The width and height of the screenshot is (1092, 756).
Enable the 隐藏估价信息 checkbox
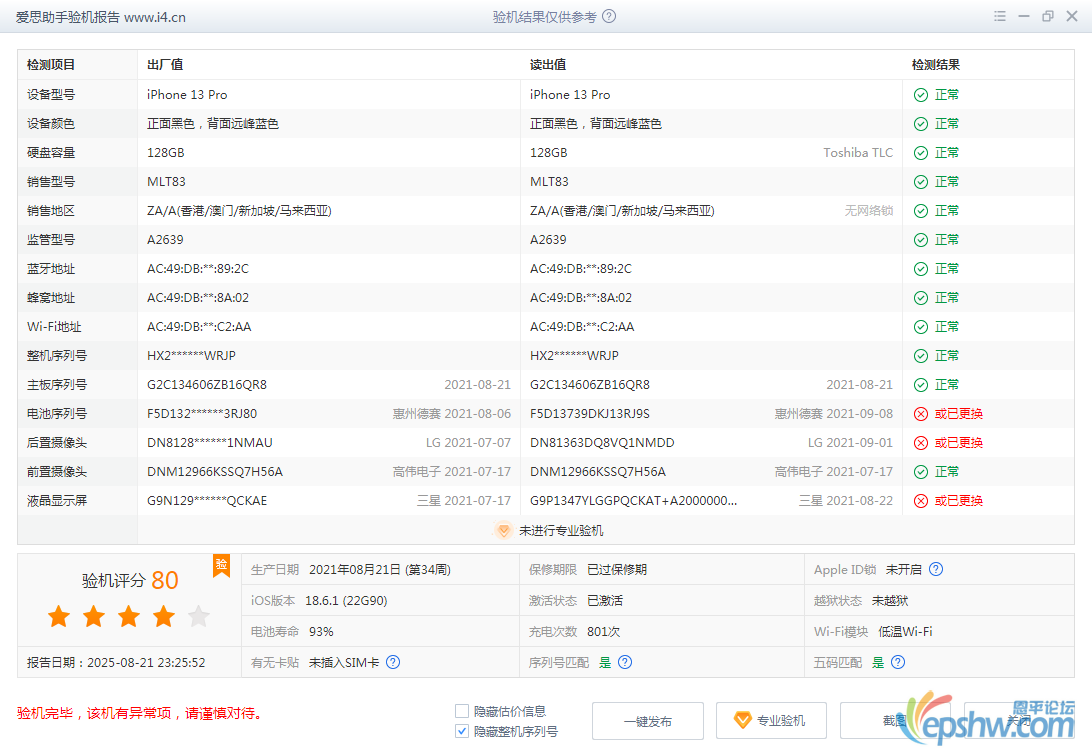coord(461,711)
